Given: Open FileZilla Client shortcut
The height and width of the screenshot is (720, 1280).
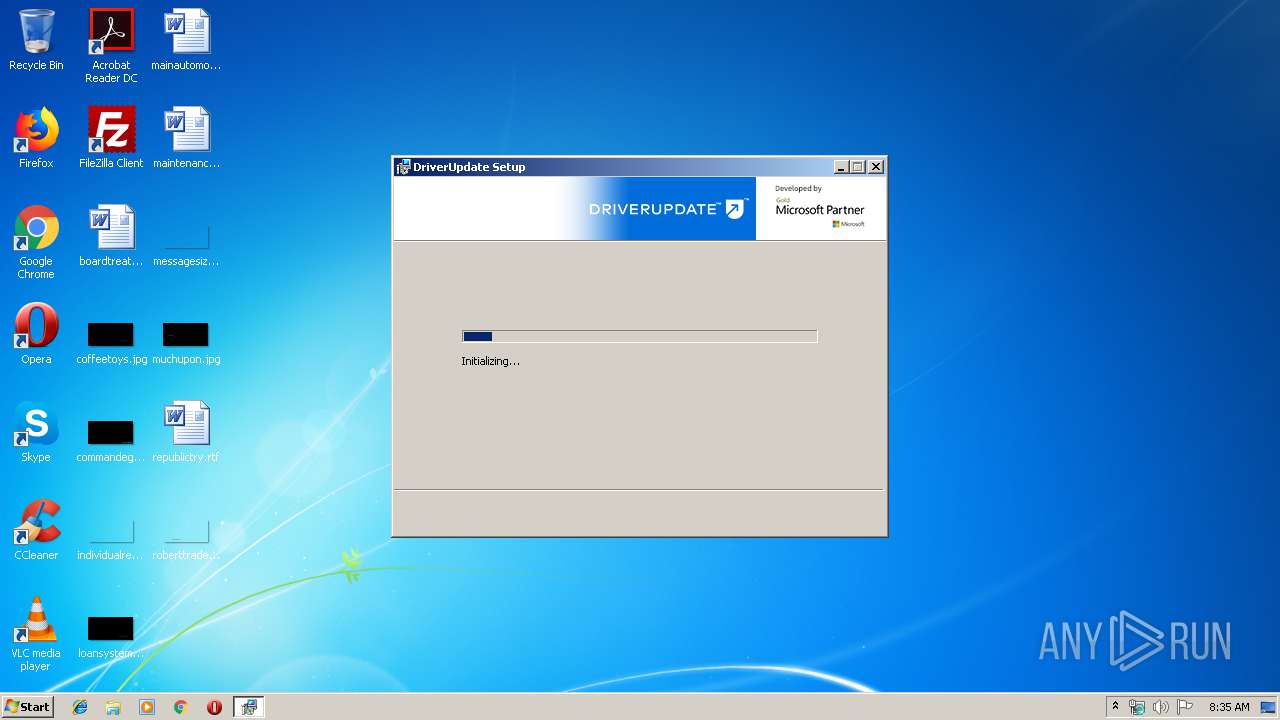Looking at the screenshot, I should pyautogui.click(x=111, y=138).
